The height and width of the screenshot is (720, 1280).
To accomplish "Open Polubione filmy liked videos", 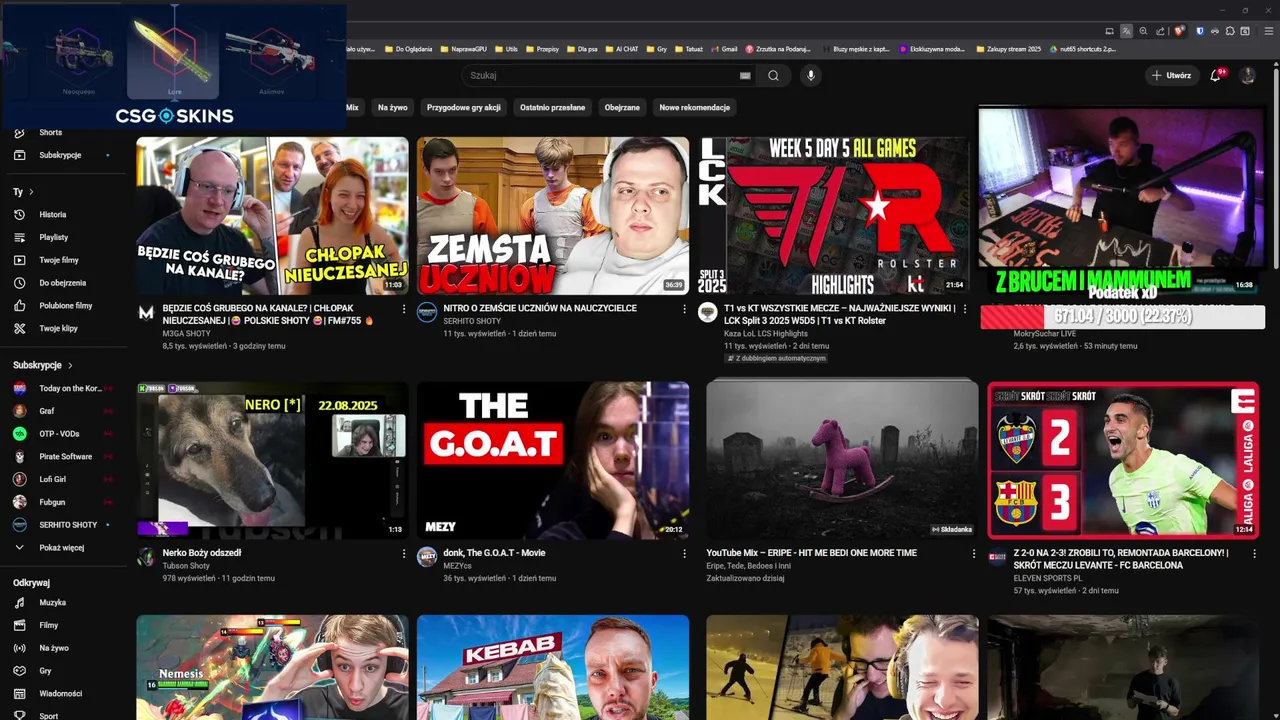I will click(65, 306).
